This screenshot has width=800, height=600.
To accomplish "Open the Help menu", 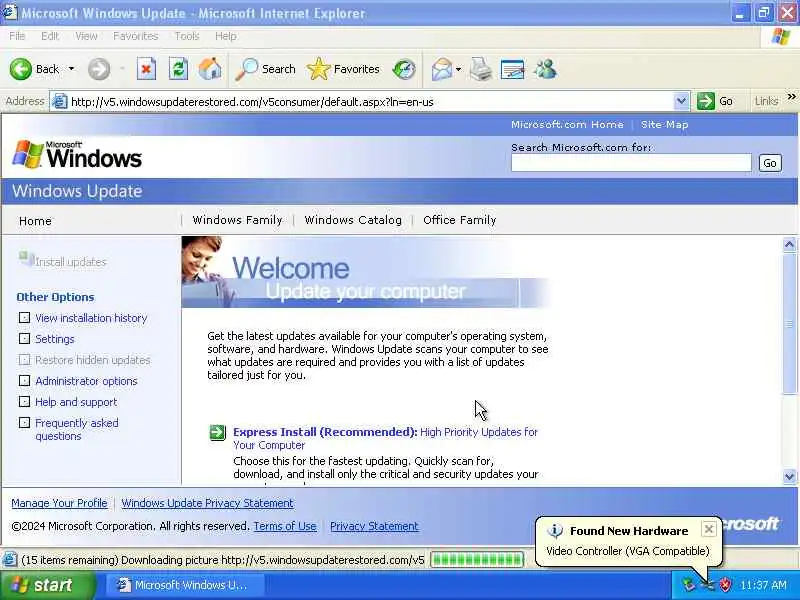I will [x=226, y=36].
